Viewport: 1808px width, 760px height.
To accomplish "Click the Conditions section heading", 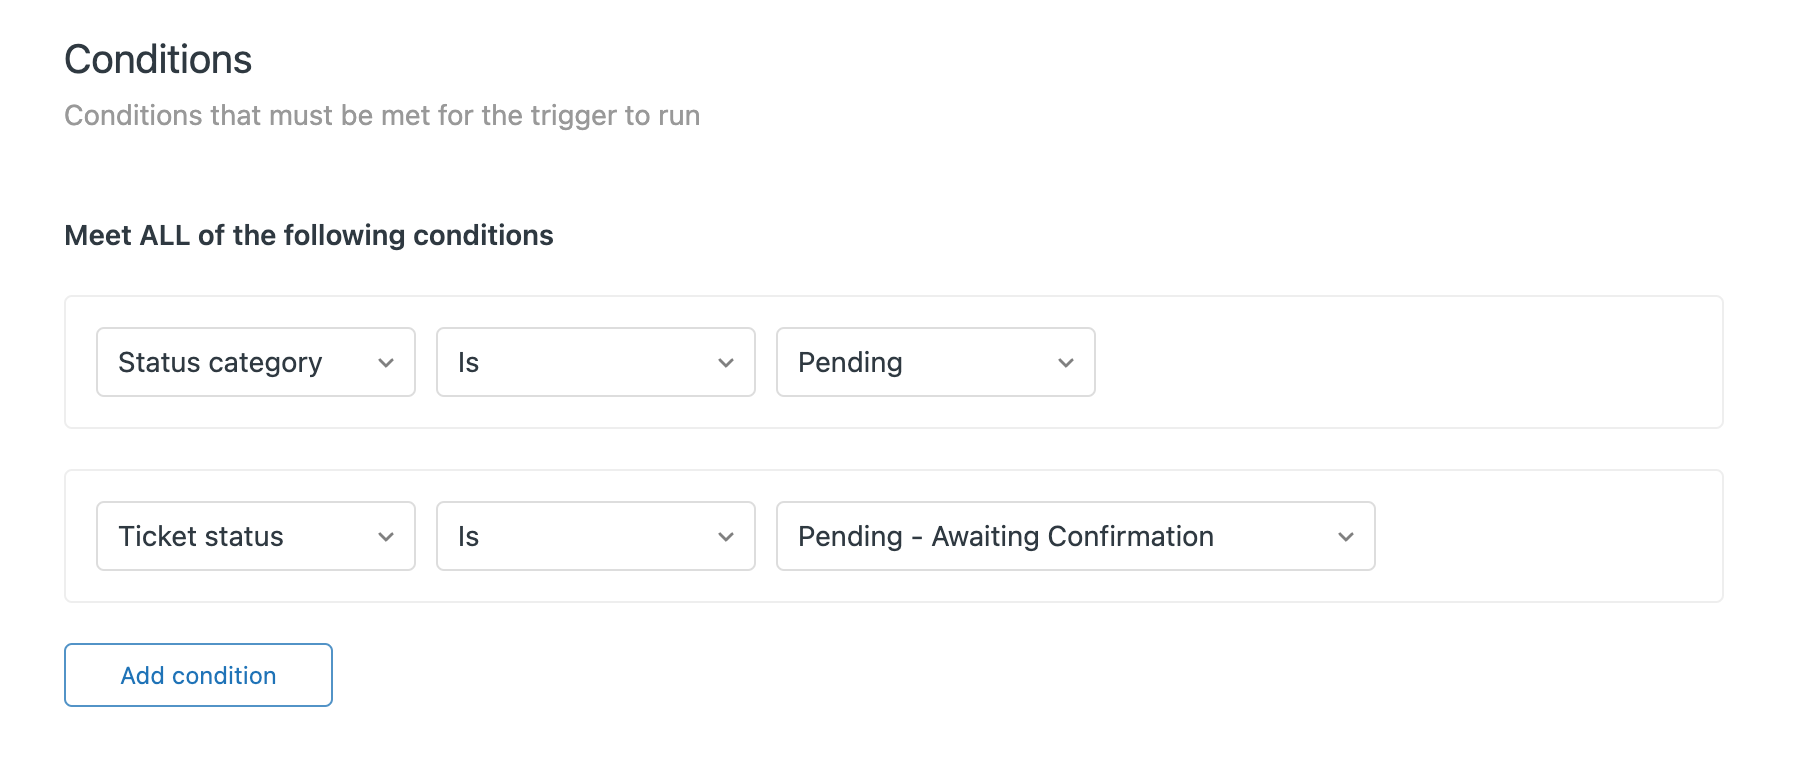I will pos(158,60).
